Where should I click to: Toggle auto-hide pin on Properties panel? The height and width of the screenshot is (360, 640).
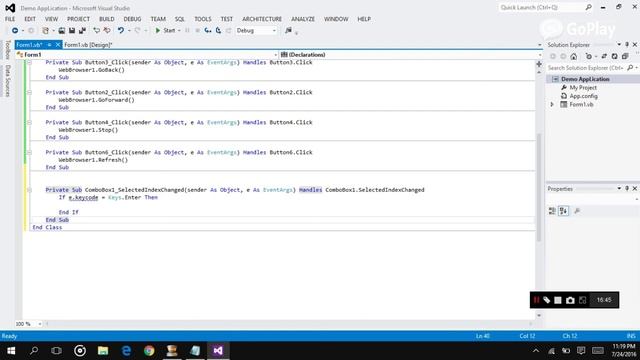click(x=627, y=189)
